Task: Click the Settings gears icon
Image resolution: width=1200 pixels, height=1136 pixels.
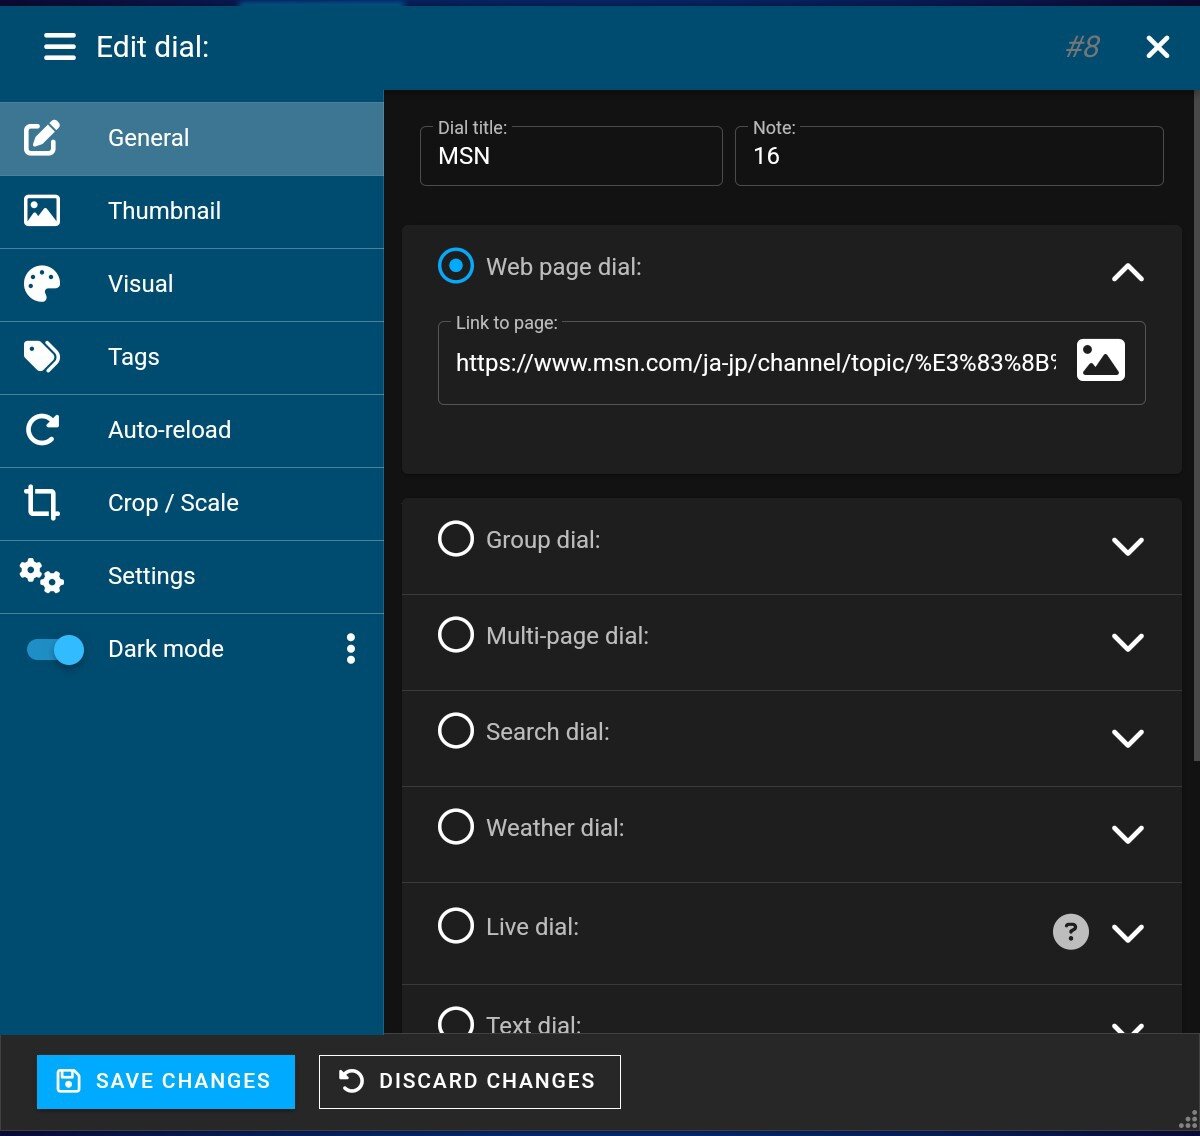Action: [x=42, y=576]
